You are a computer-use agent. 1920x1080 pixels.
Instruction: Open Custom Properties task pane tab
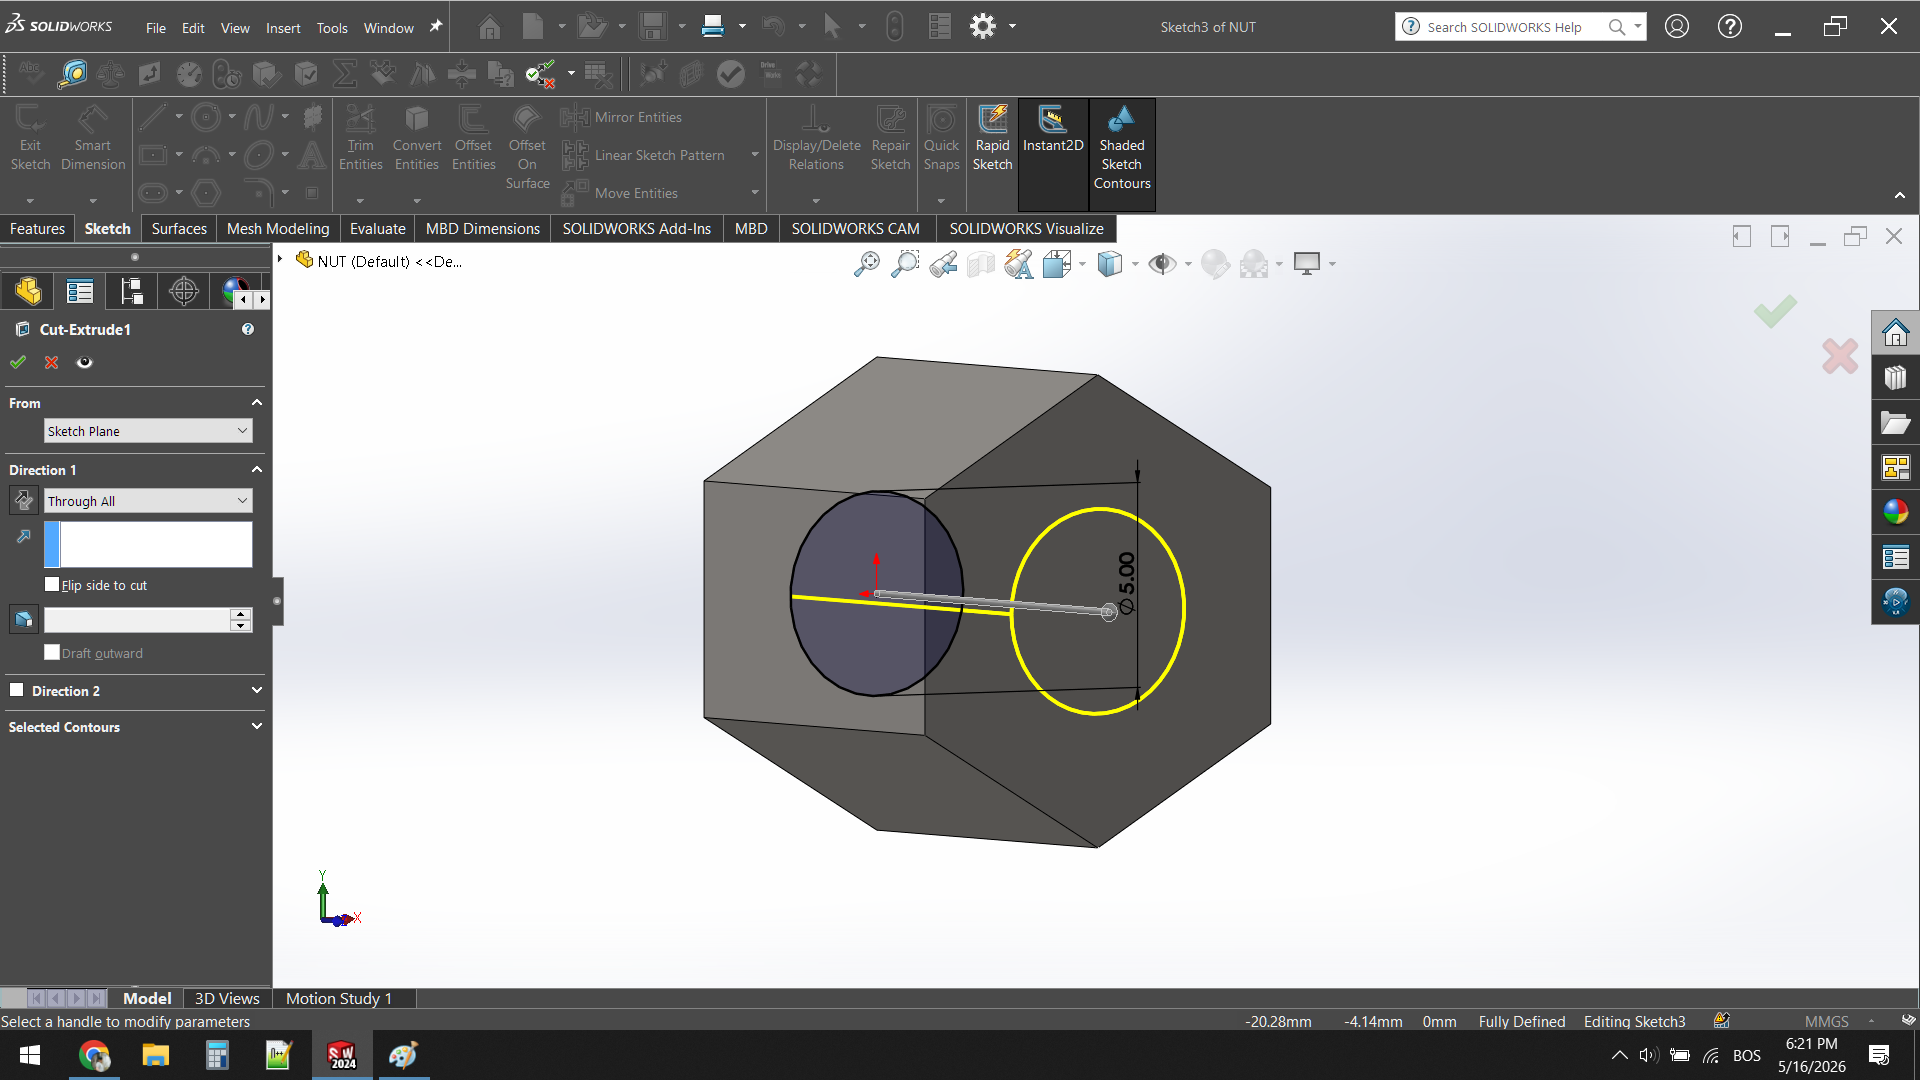click(1896, 558)
